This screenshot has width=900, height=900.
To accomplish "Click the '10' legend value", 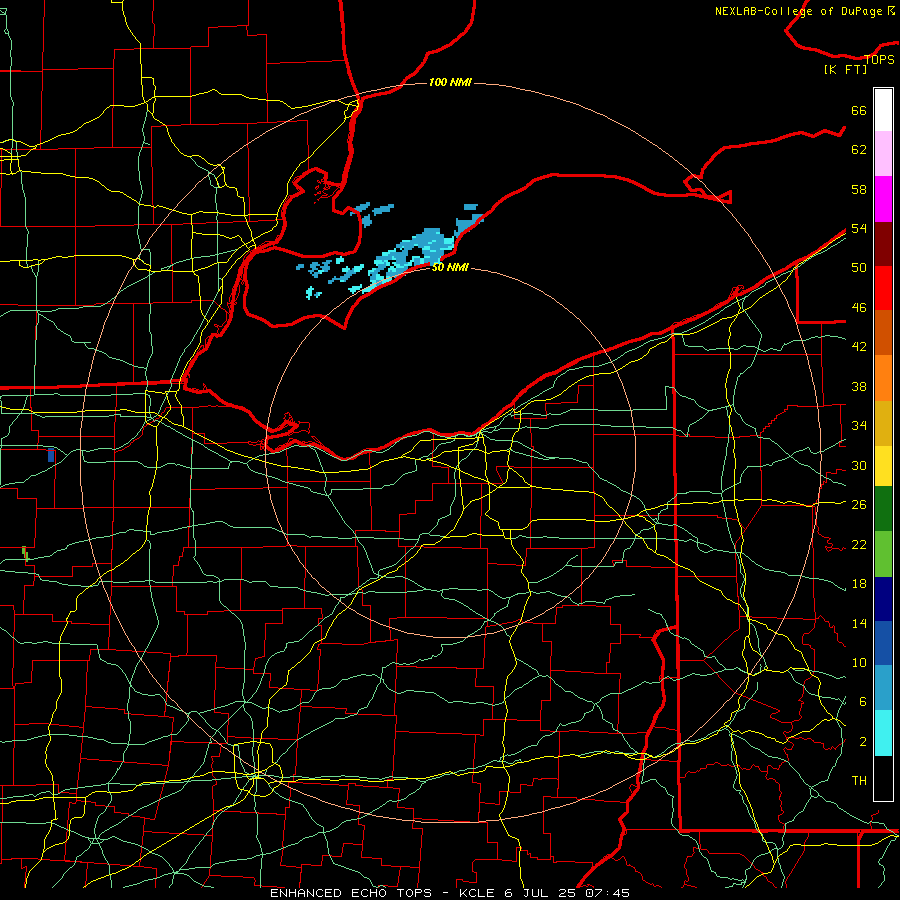I will pos(859,662).
